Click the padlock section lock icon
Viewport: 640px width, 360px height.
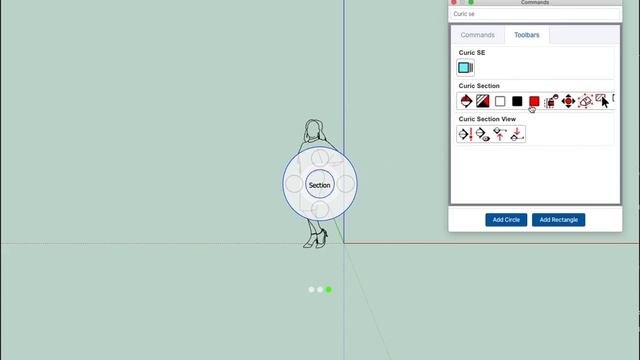(x=551, y=101)
